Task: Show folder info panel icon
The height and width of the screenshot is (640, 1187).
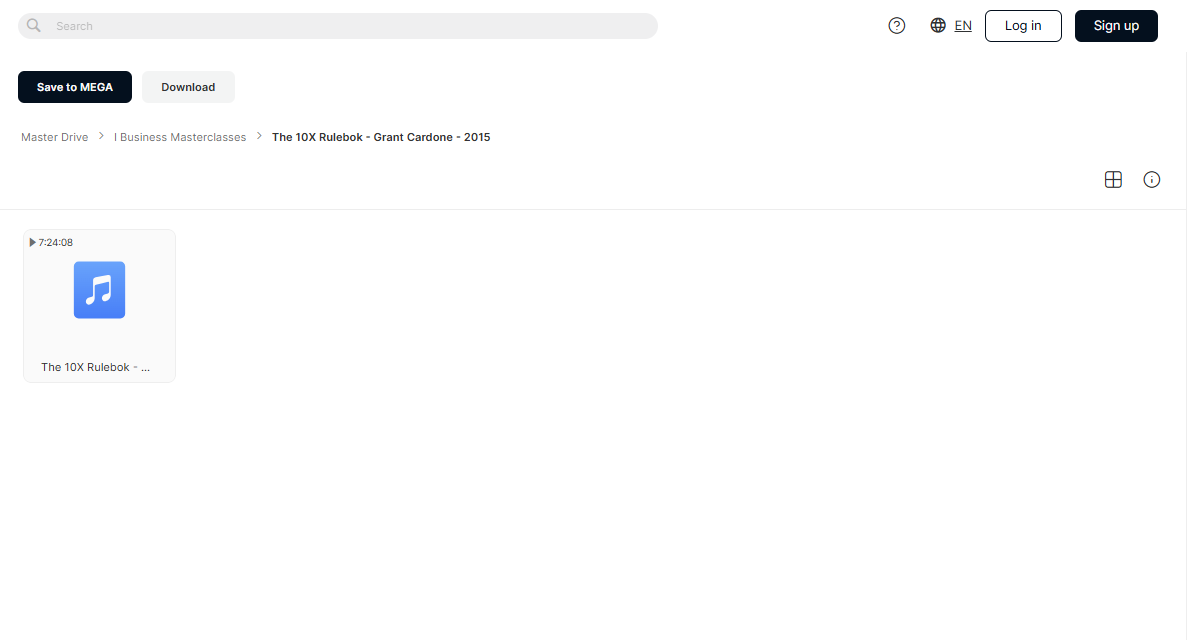Action: [x=1151, y=180]
